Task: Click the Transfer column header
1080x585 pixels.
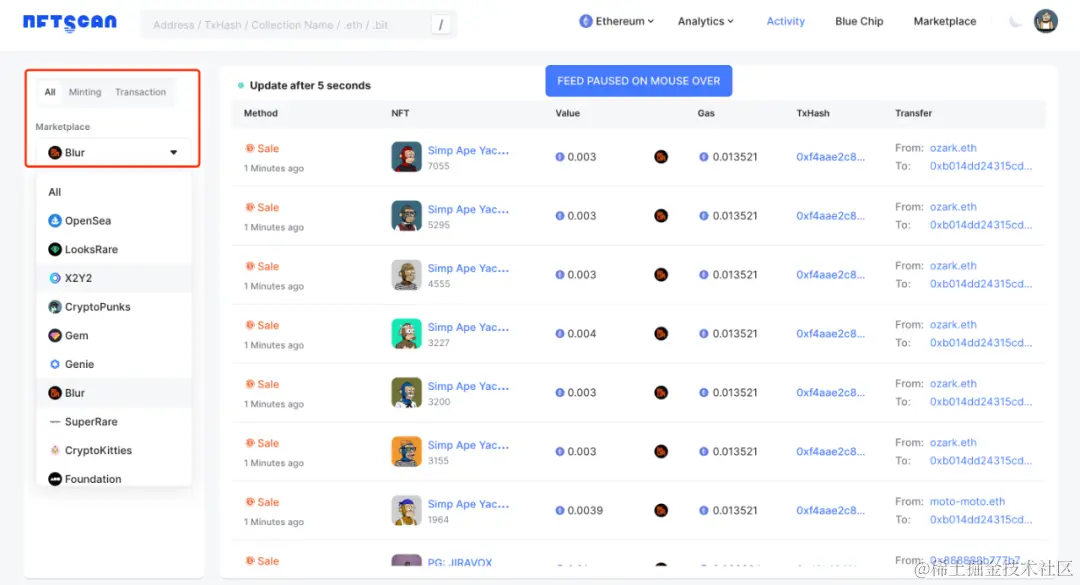Action: point(913,113)
